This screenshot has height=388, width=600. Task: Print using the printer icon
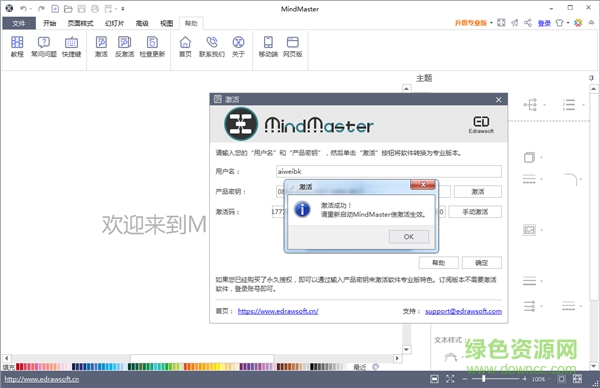click(95, 8)
